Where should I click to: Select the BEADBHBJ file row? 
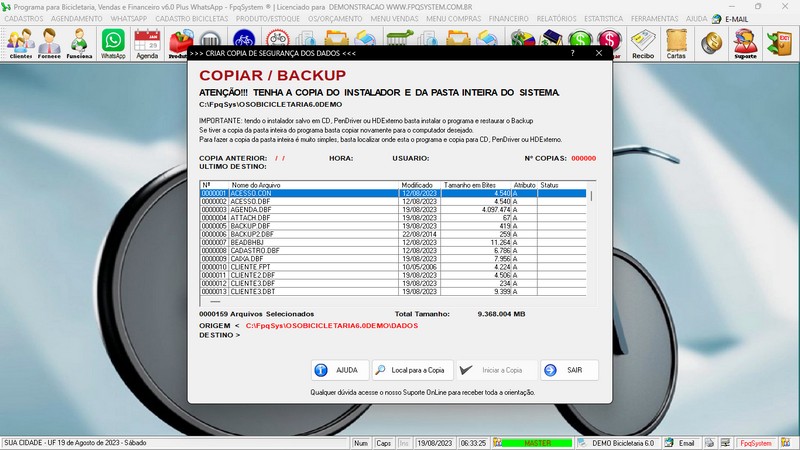393,242
